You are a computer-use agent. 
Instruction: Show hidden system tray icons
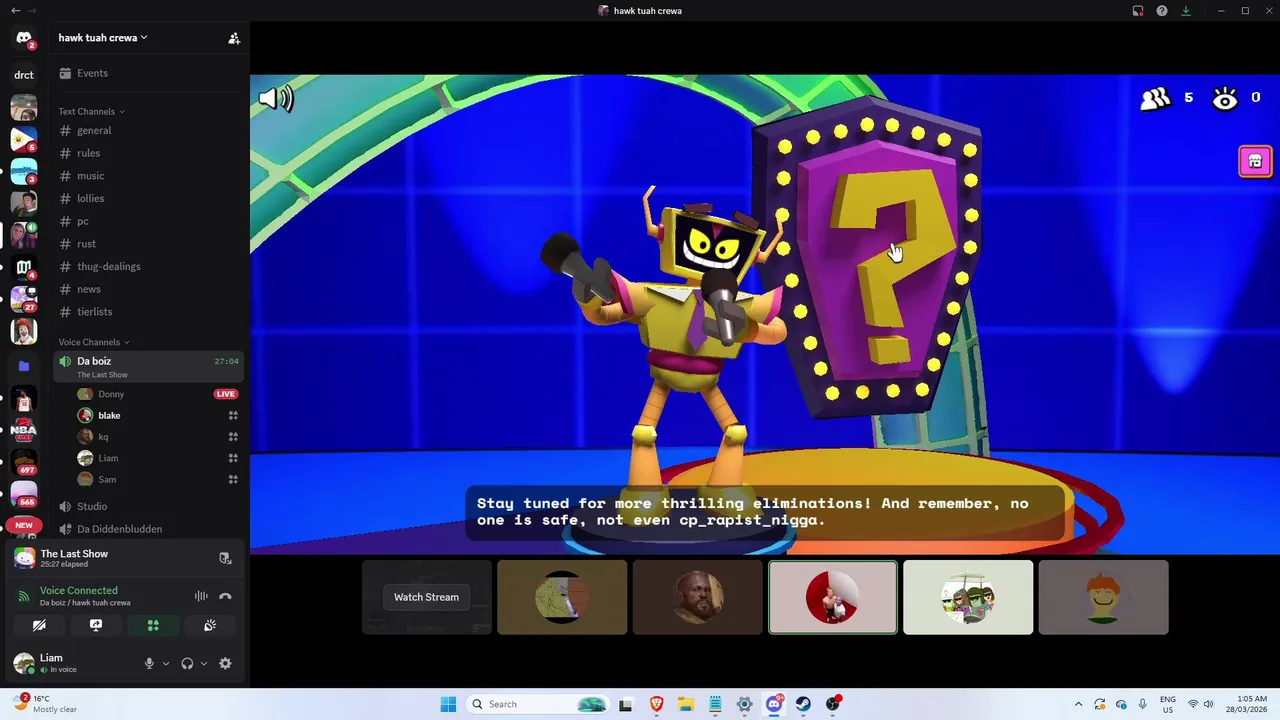(x=1078, y=704)
